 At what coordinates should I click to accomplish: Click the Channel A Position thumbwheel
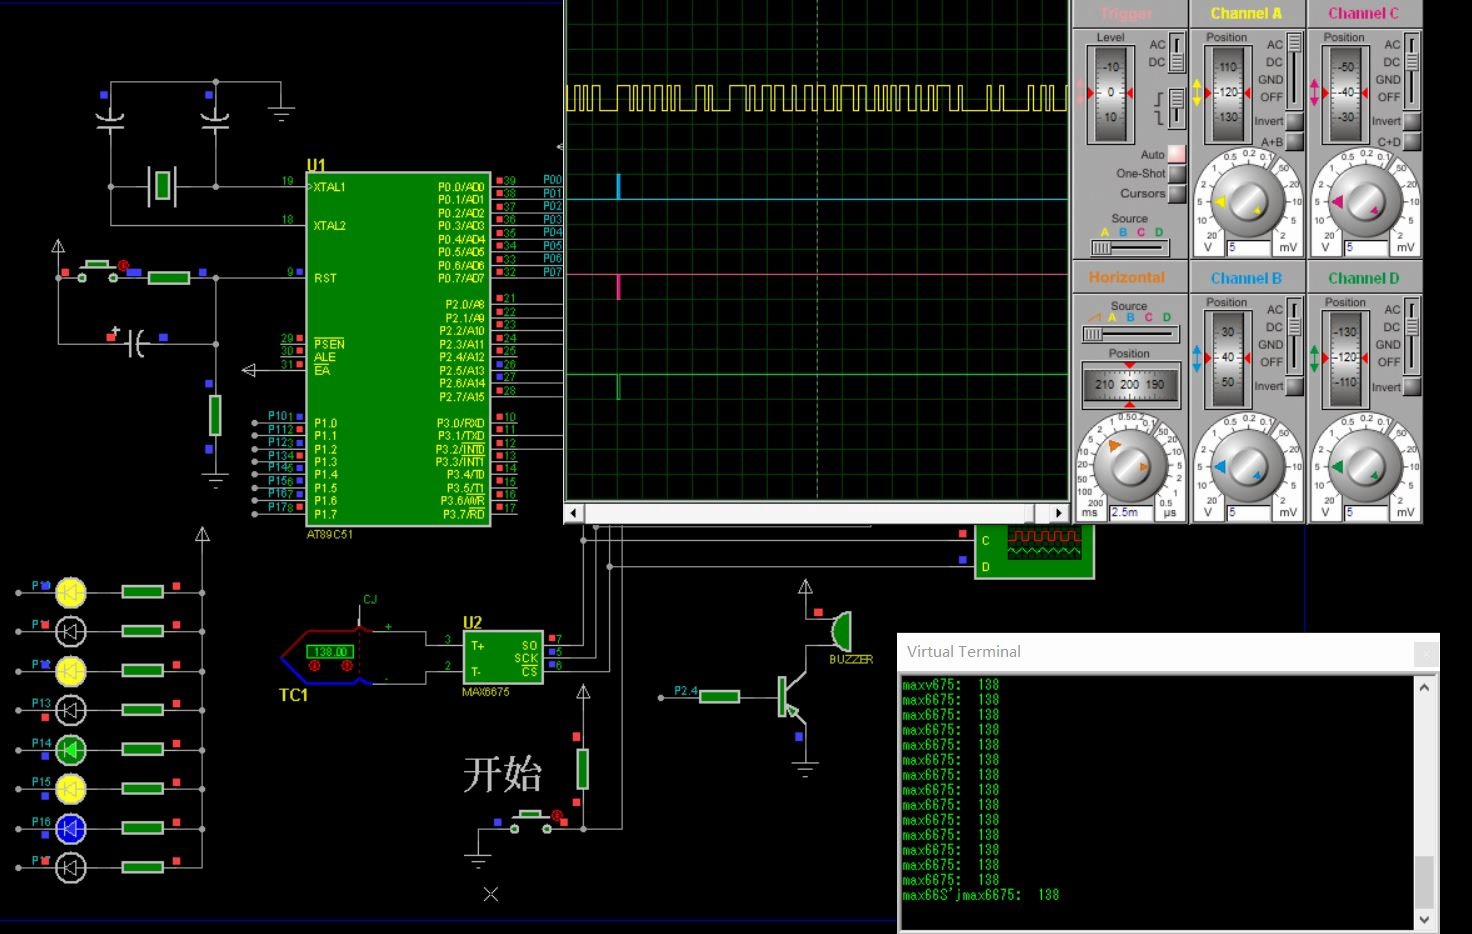pyautogui.click(x=1227, y=93)
